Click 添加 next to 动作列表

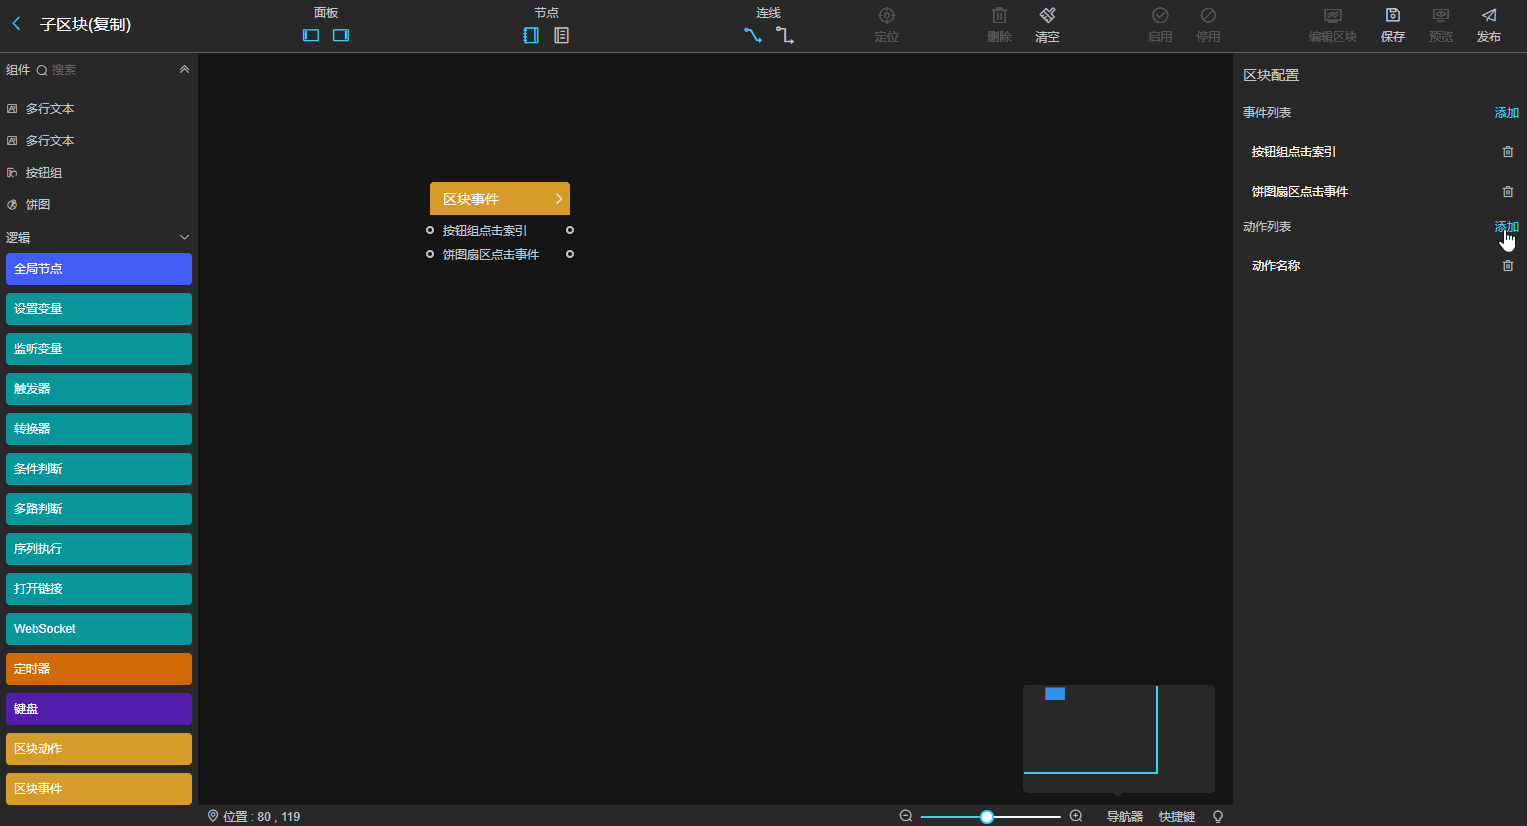pyautogui.click(x=1506, y=227)
